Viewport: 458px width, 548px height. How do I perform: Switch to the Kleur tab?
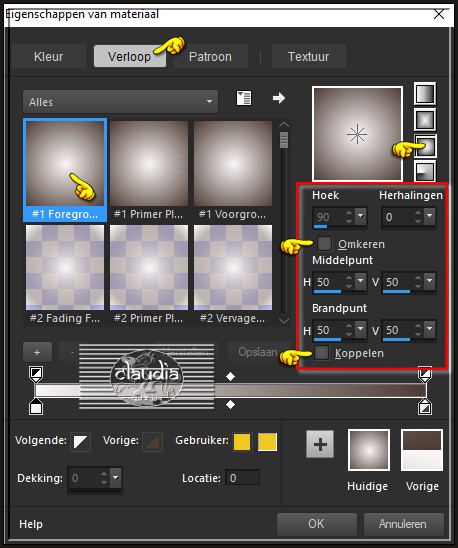point(49,56)
